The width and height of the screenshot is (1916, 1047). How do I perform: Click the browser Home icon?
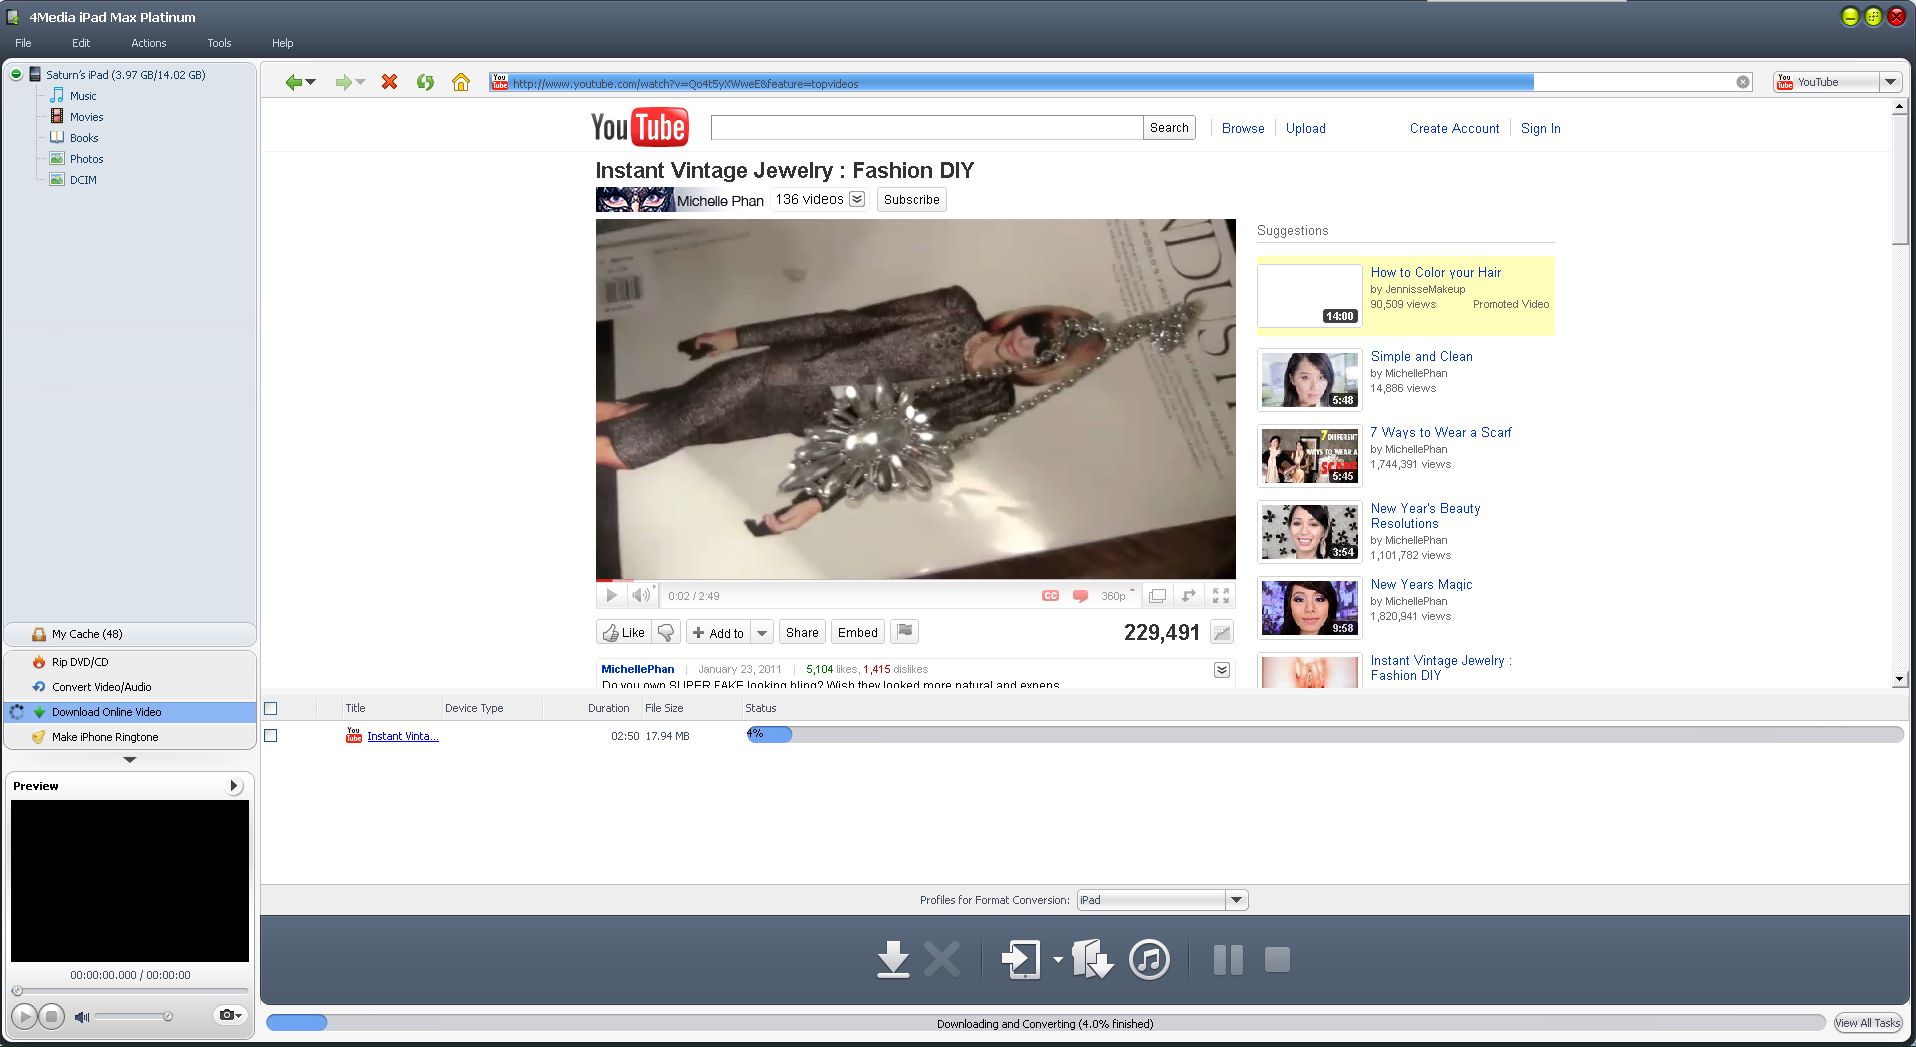(460, 83)
